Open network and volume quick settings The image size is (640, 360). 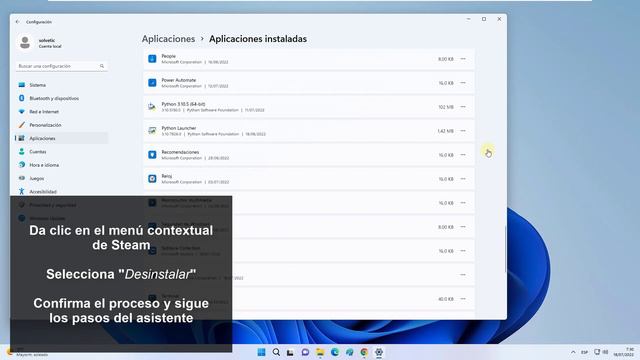coord(601,352)
